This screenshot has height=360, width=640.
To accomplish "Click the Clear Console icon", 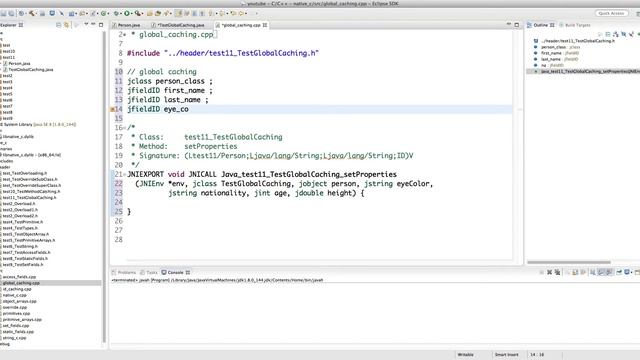I will point(568,272).
